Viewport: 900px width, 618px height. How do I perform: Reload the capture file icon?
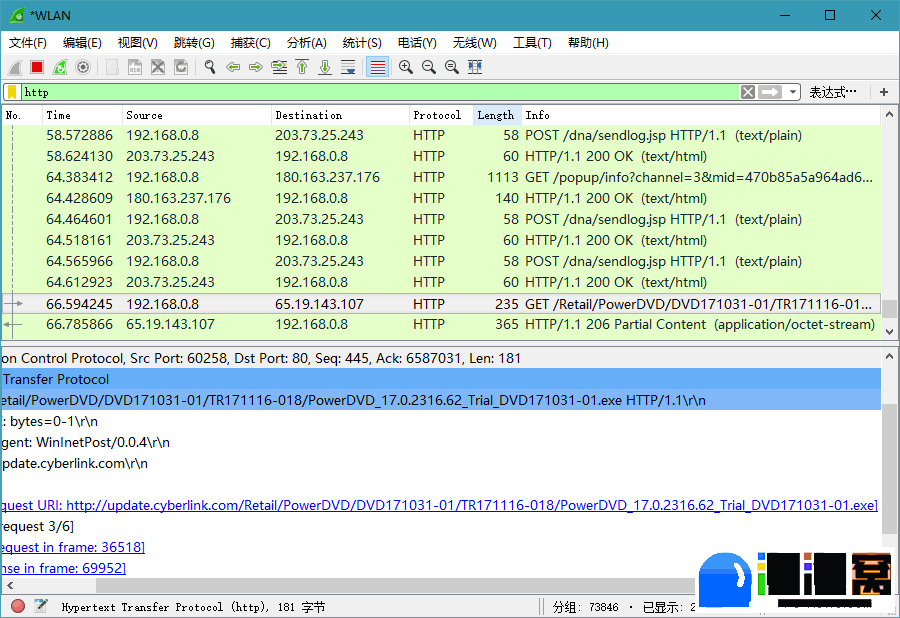181,67
